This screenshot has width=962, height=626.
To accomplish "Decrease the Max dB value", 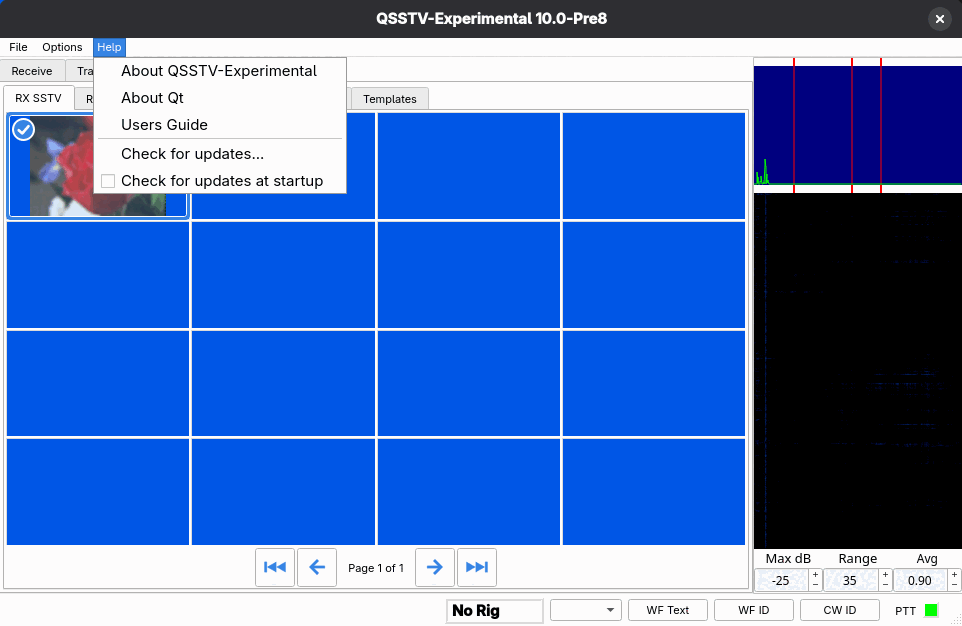I will [815, 585].
